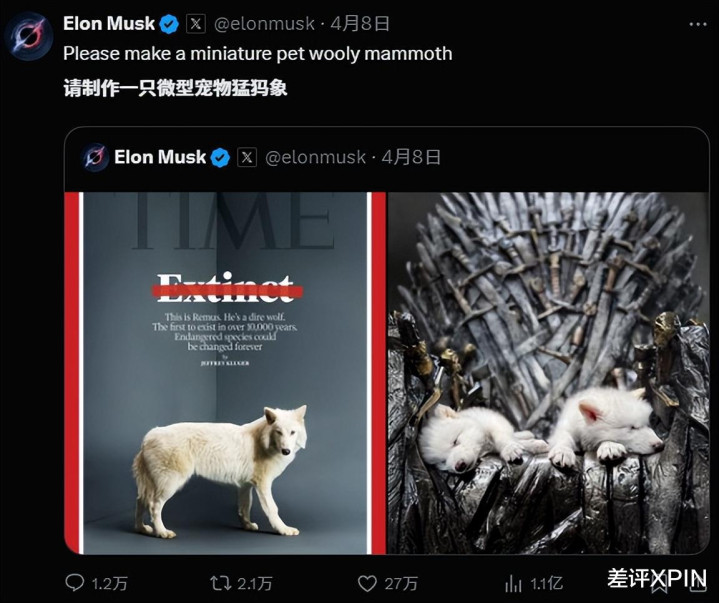Click the Elon Musk display name in main post
The image size is (719, 603).
[109, 23]
